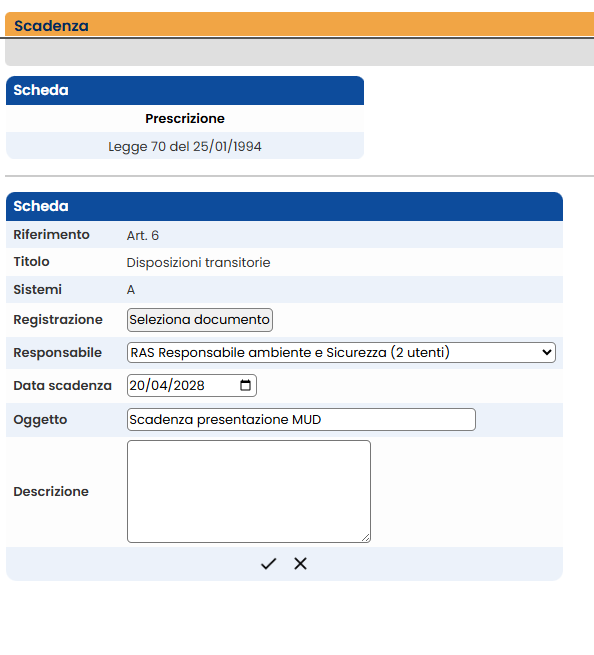This screenshot has width=594, height=655.
Task: Grab the Descrizione textarea resize handle
Action: click(366, 538)
